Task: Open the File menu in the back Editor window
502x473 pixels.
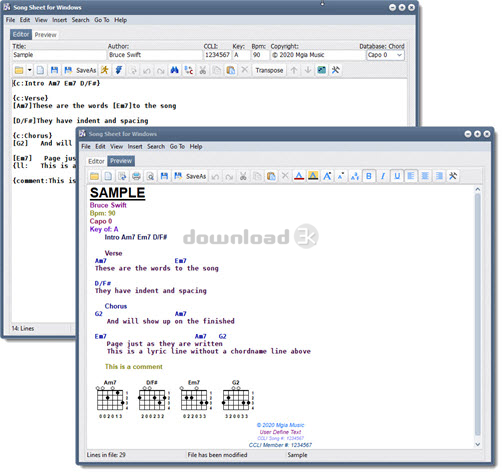Action: click(10, 20)
